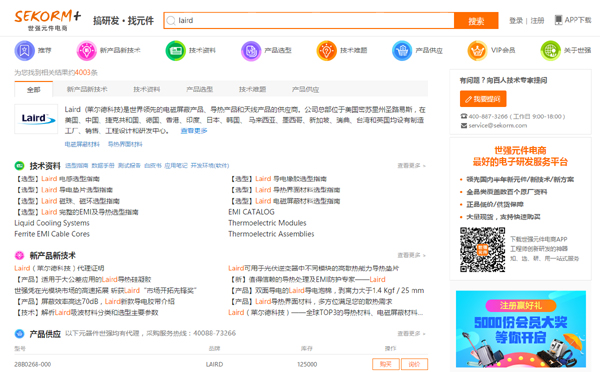Click the SEKORM+ logo

coord(47,20)
